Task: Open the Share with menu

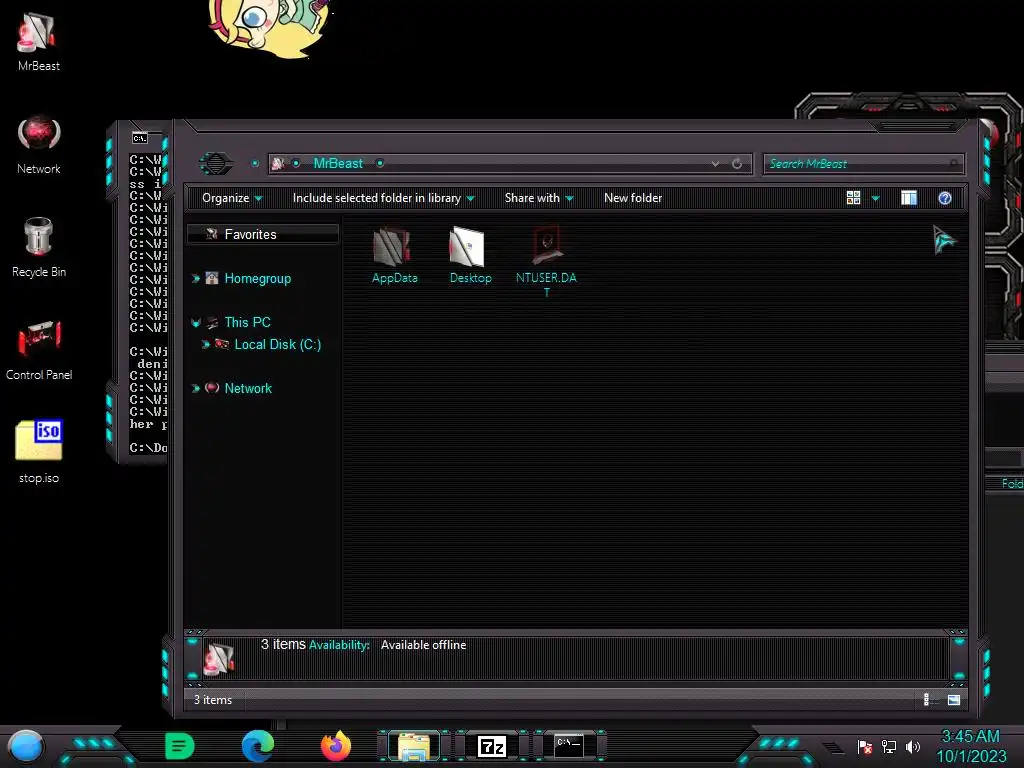Action: coord(539,198)
